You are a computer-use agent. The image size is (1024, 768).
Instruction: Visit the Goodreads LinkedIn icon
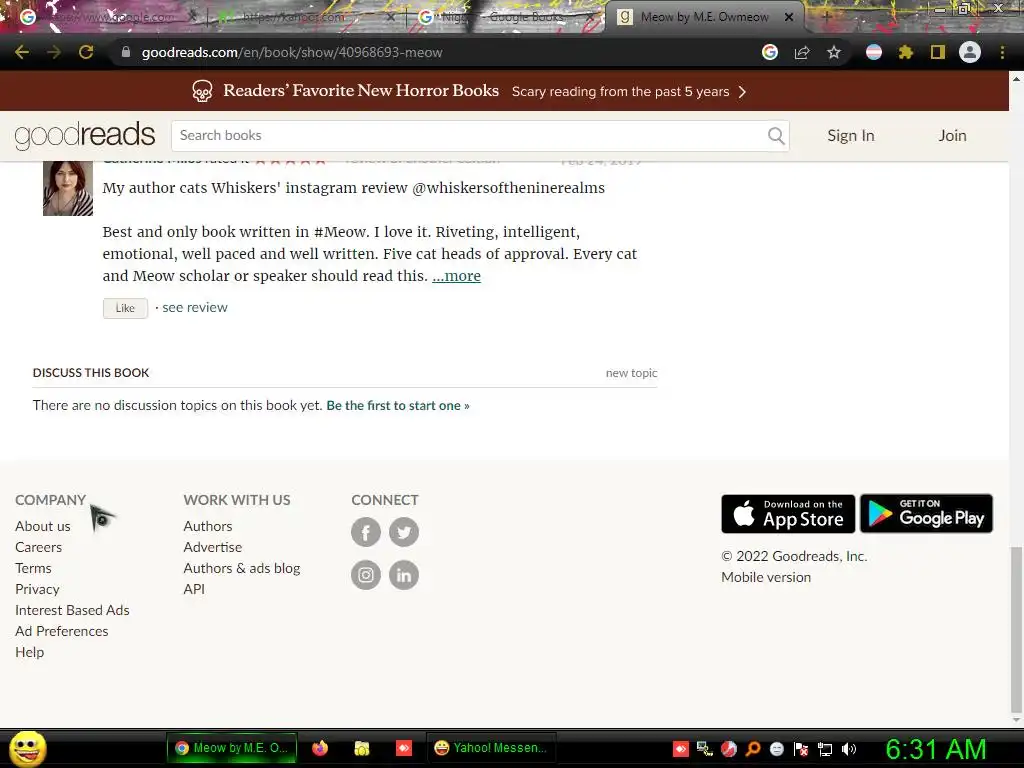click(x=404, y=575)
